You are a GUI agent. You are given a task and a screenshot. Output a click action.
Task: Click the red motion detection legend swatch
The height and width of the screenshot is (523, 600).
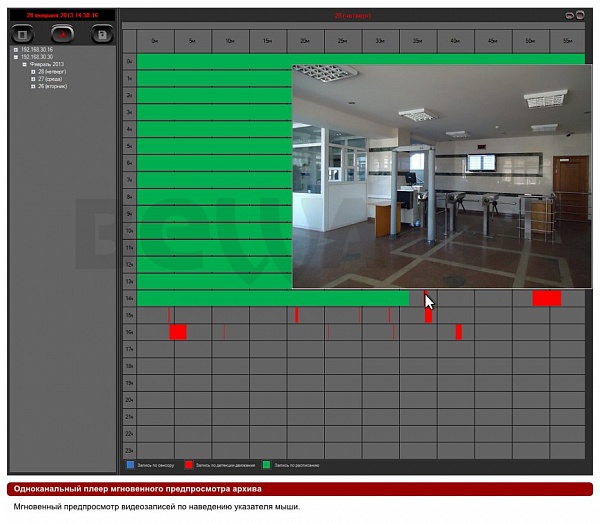pyautogui.click(x=189, y=465)
